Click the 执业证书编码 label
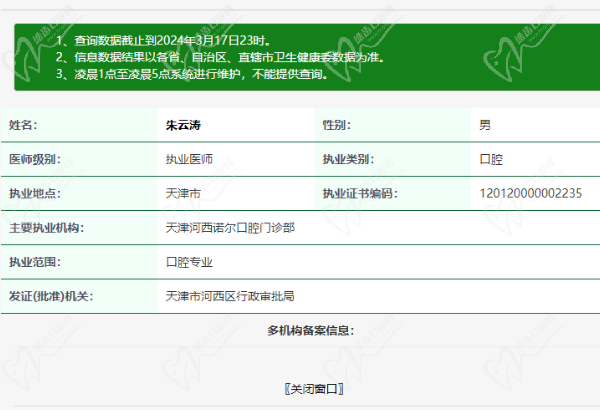Image resolution: width=600 pixels, height=410 pixels. pyautogui.click(x=360, y=193)
